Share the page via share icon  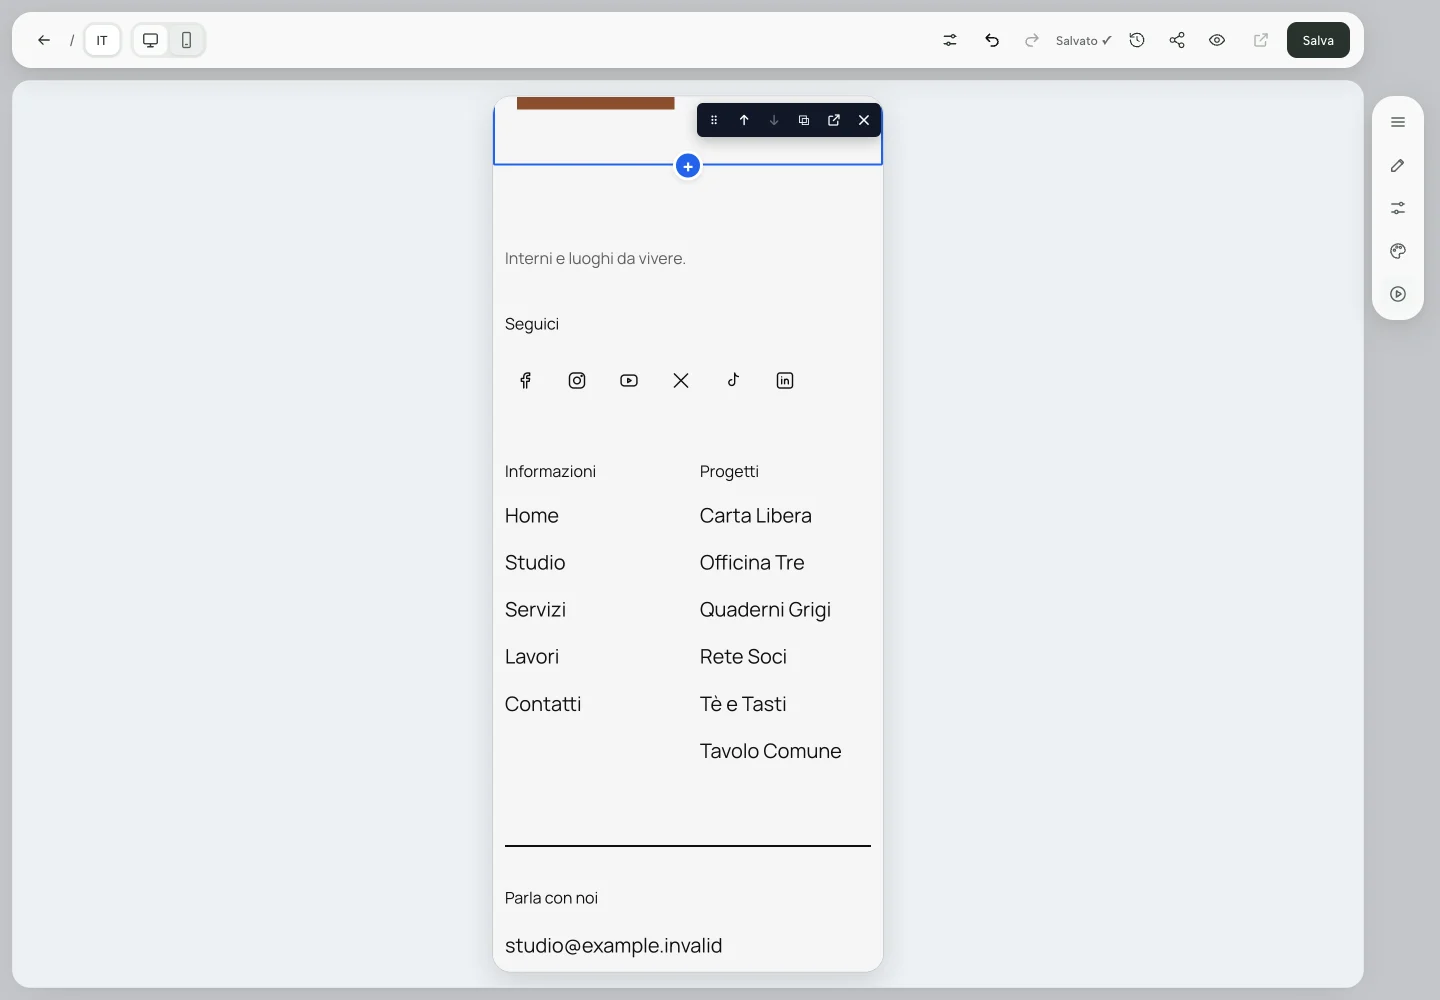point(1177,40)
